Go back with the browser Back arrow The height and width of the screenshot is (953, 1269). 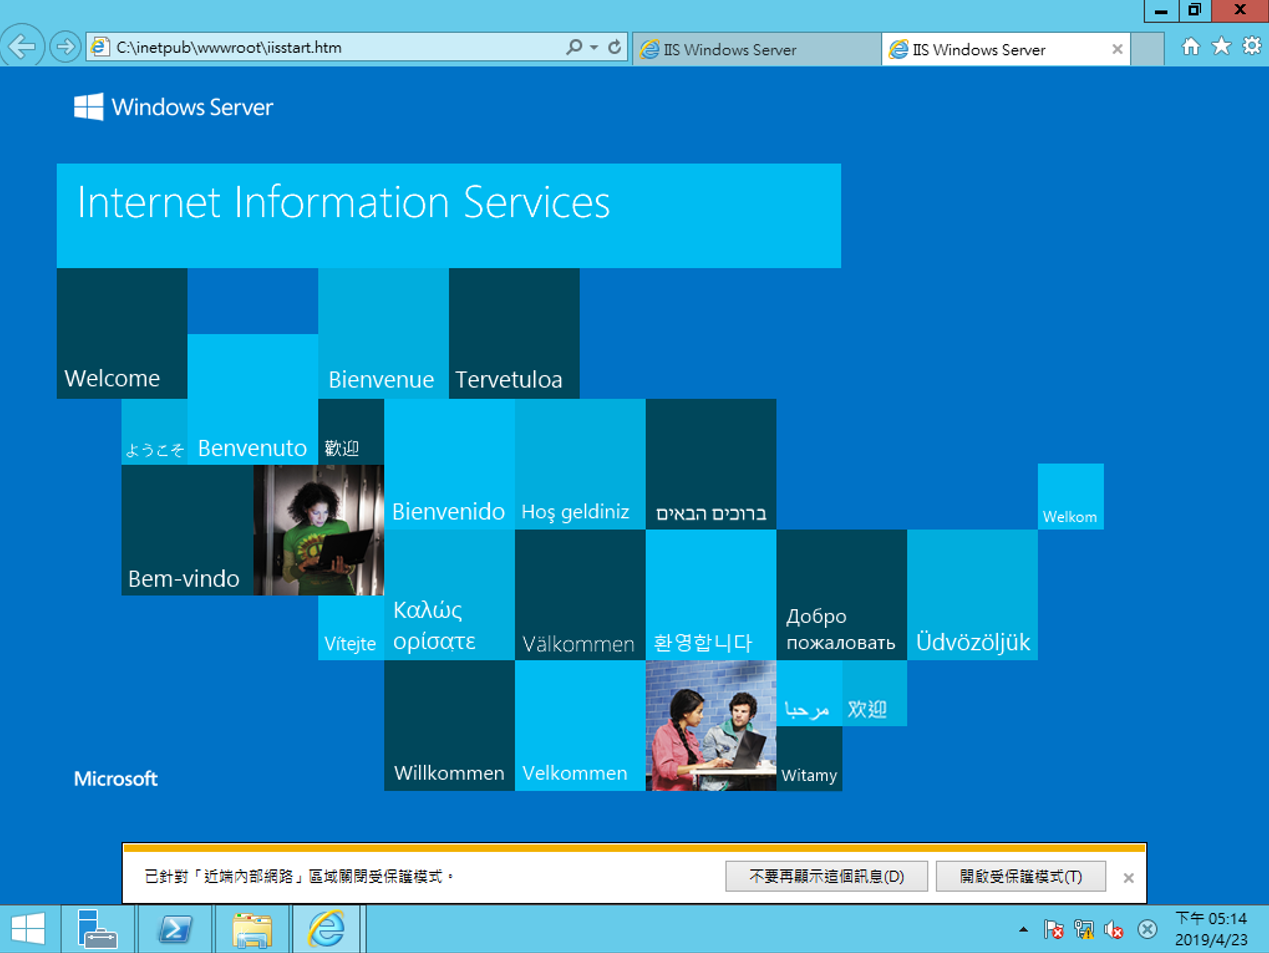22,47
